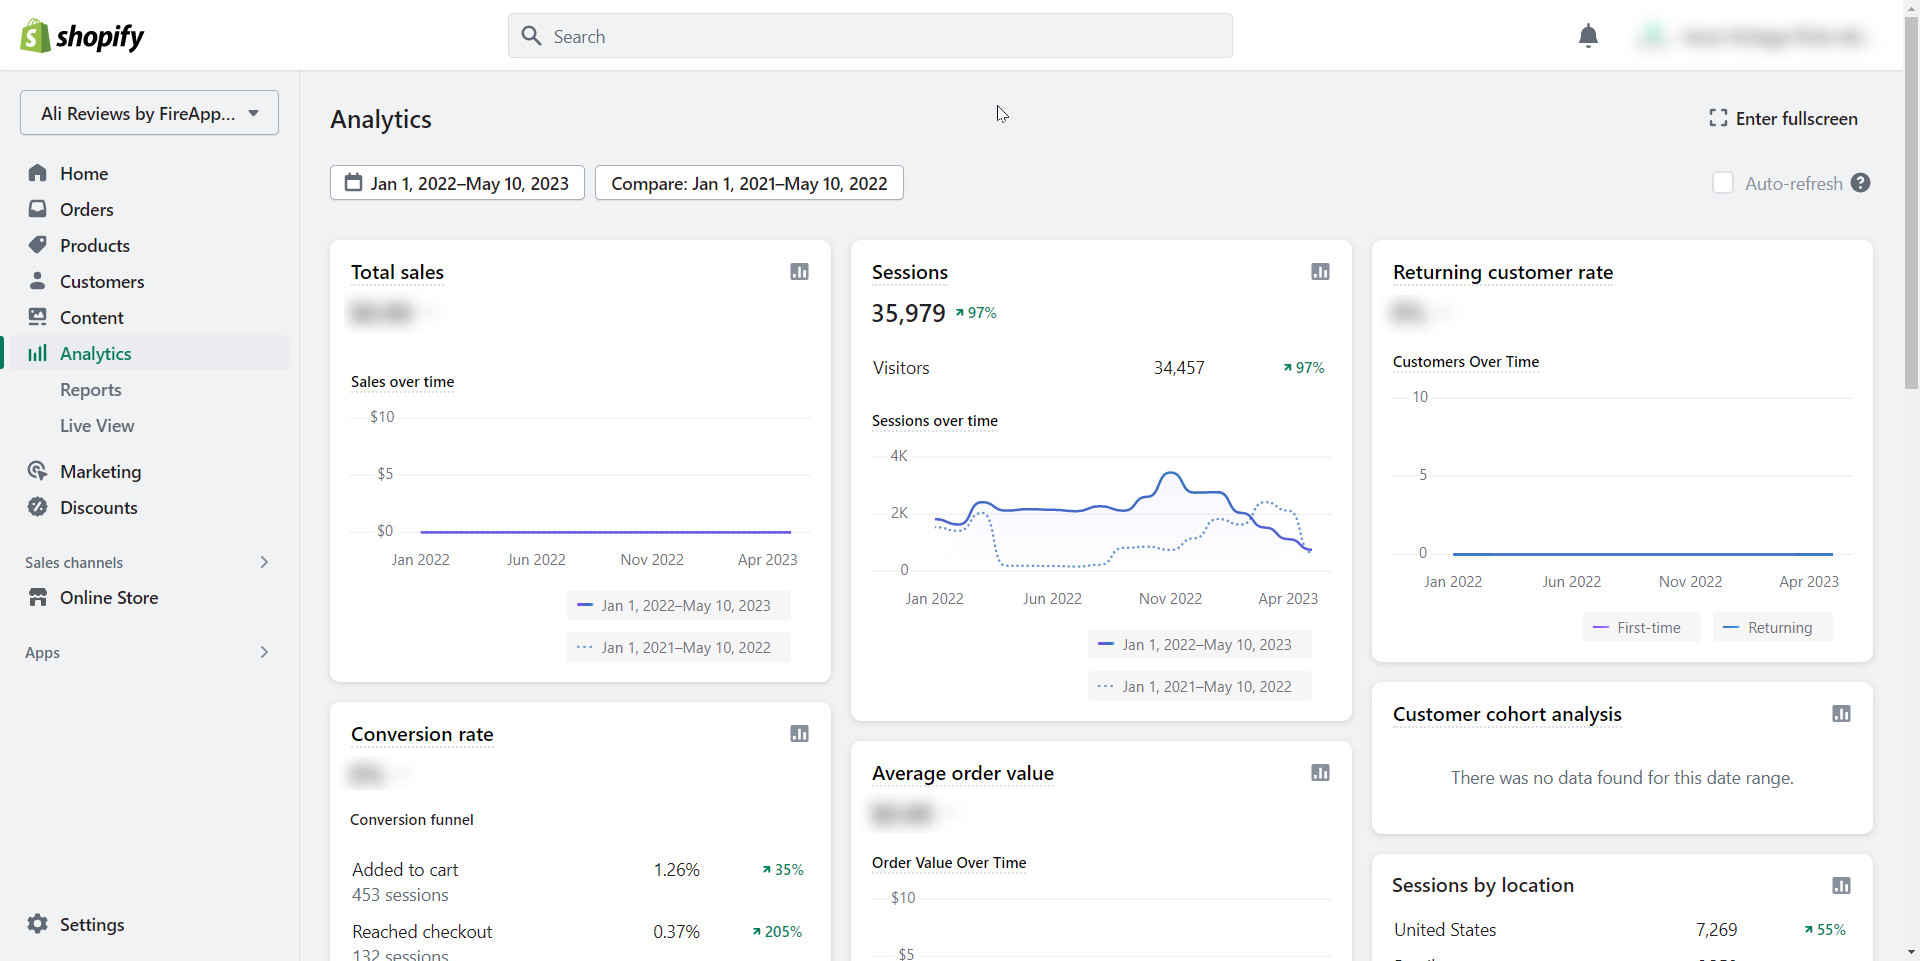Click the Discounts badge icon
The height and width of the screenshot is (961, 1920).
tap(38, 507)
